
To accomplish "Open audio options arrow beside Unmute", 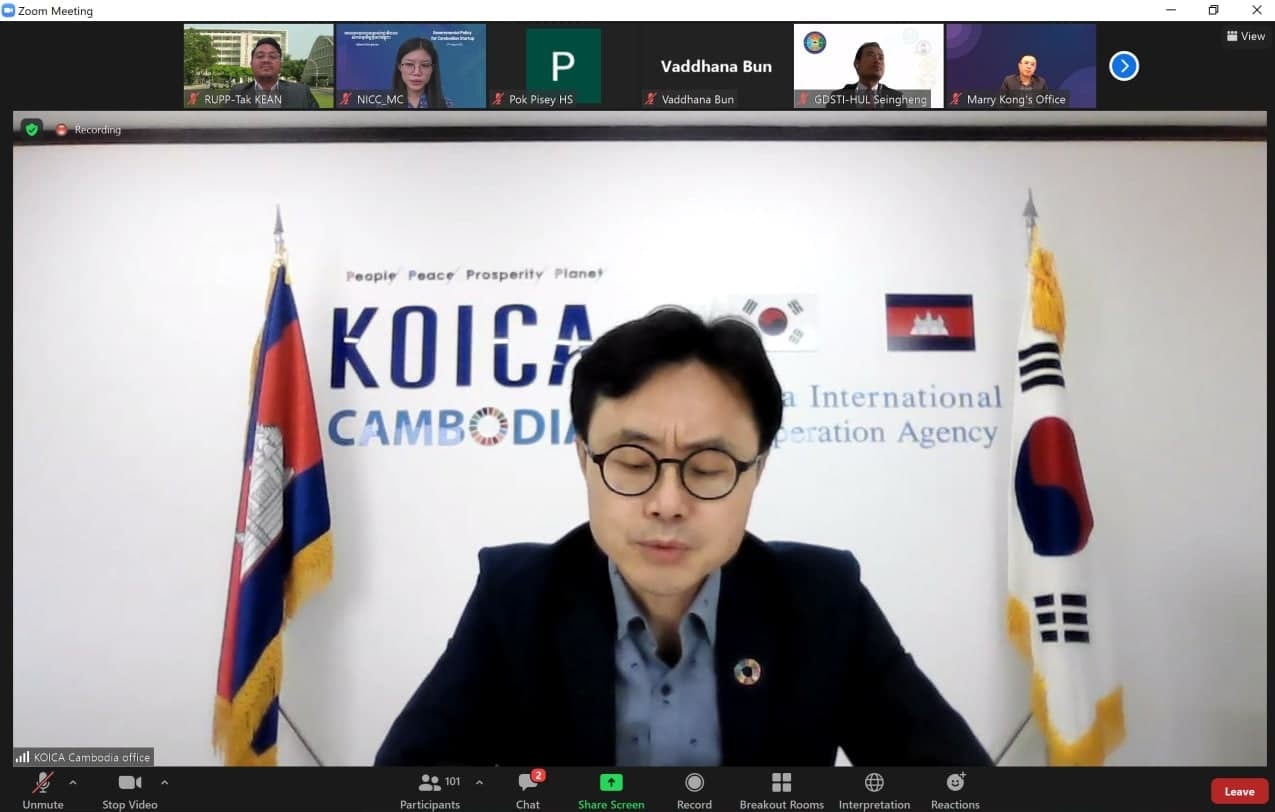I will tap(72, 782).
